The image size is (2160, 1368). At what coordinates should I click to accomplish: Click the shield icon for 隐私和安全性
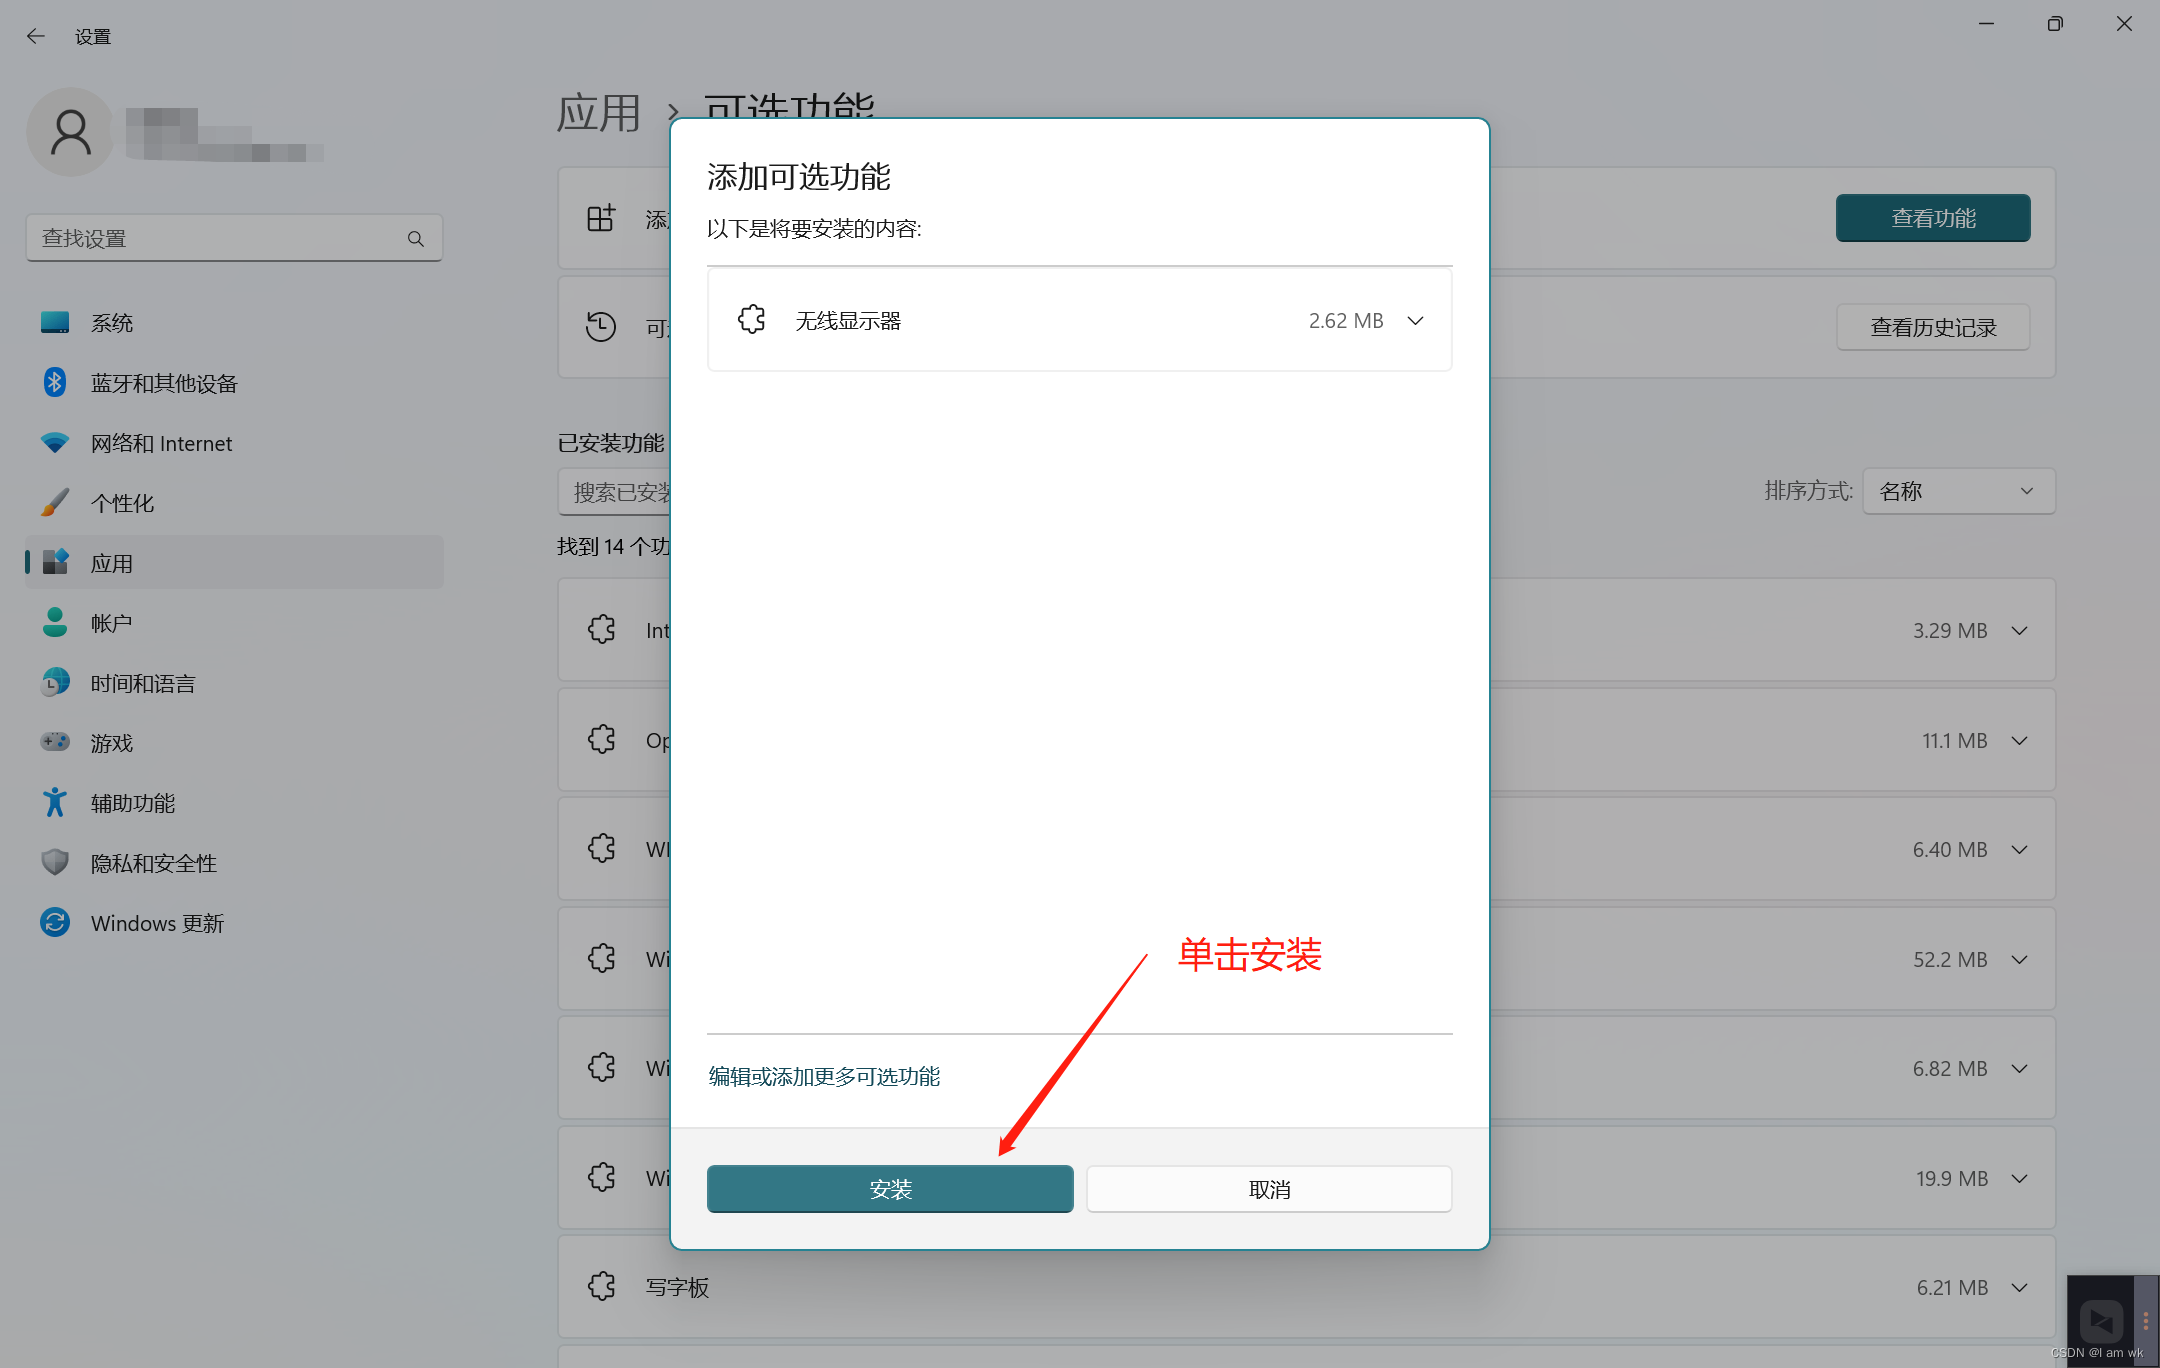click(x=55, y=863)
